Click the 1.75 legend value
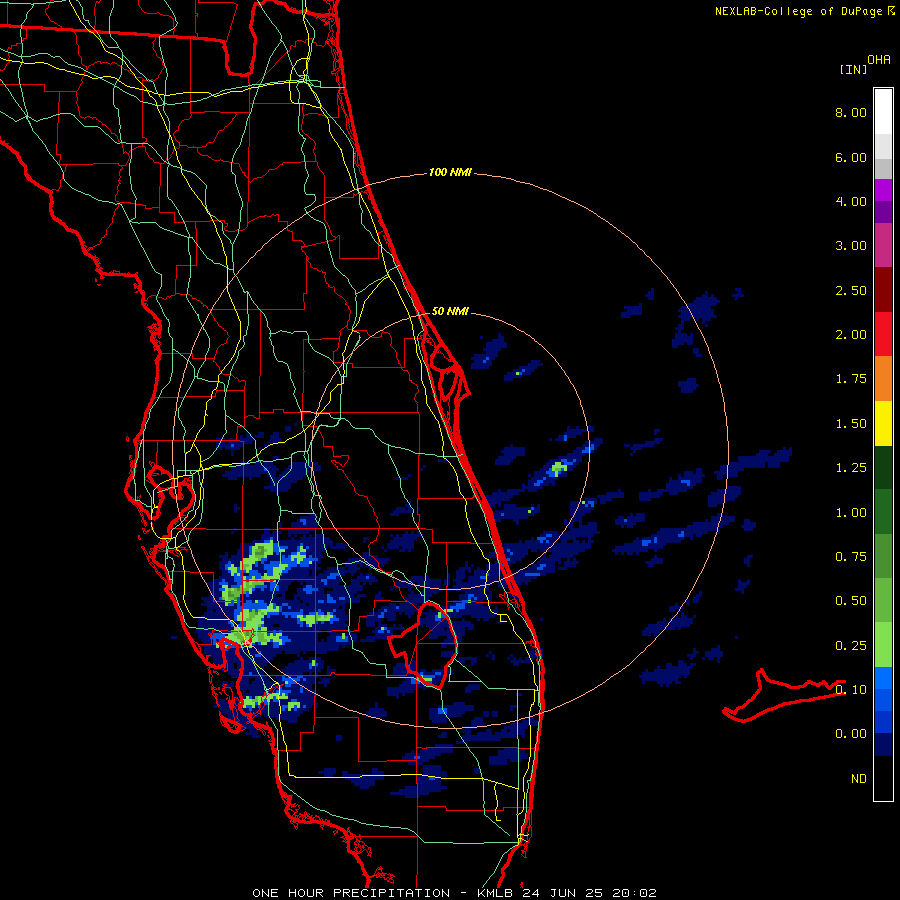Image resolution: width=900 pixels, height=900 pixels. (x=851, y=379)
